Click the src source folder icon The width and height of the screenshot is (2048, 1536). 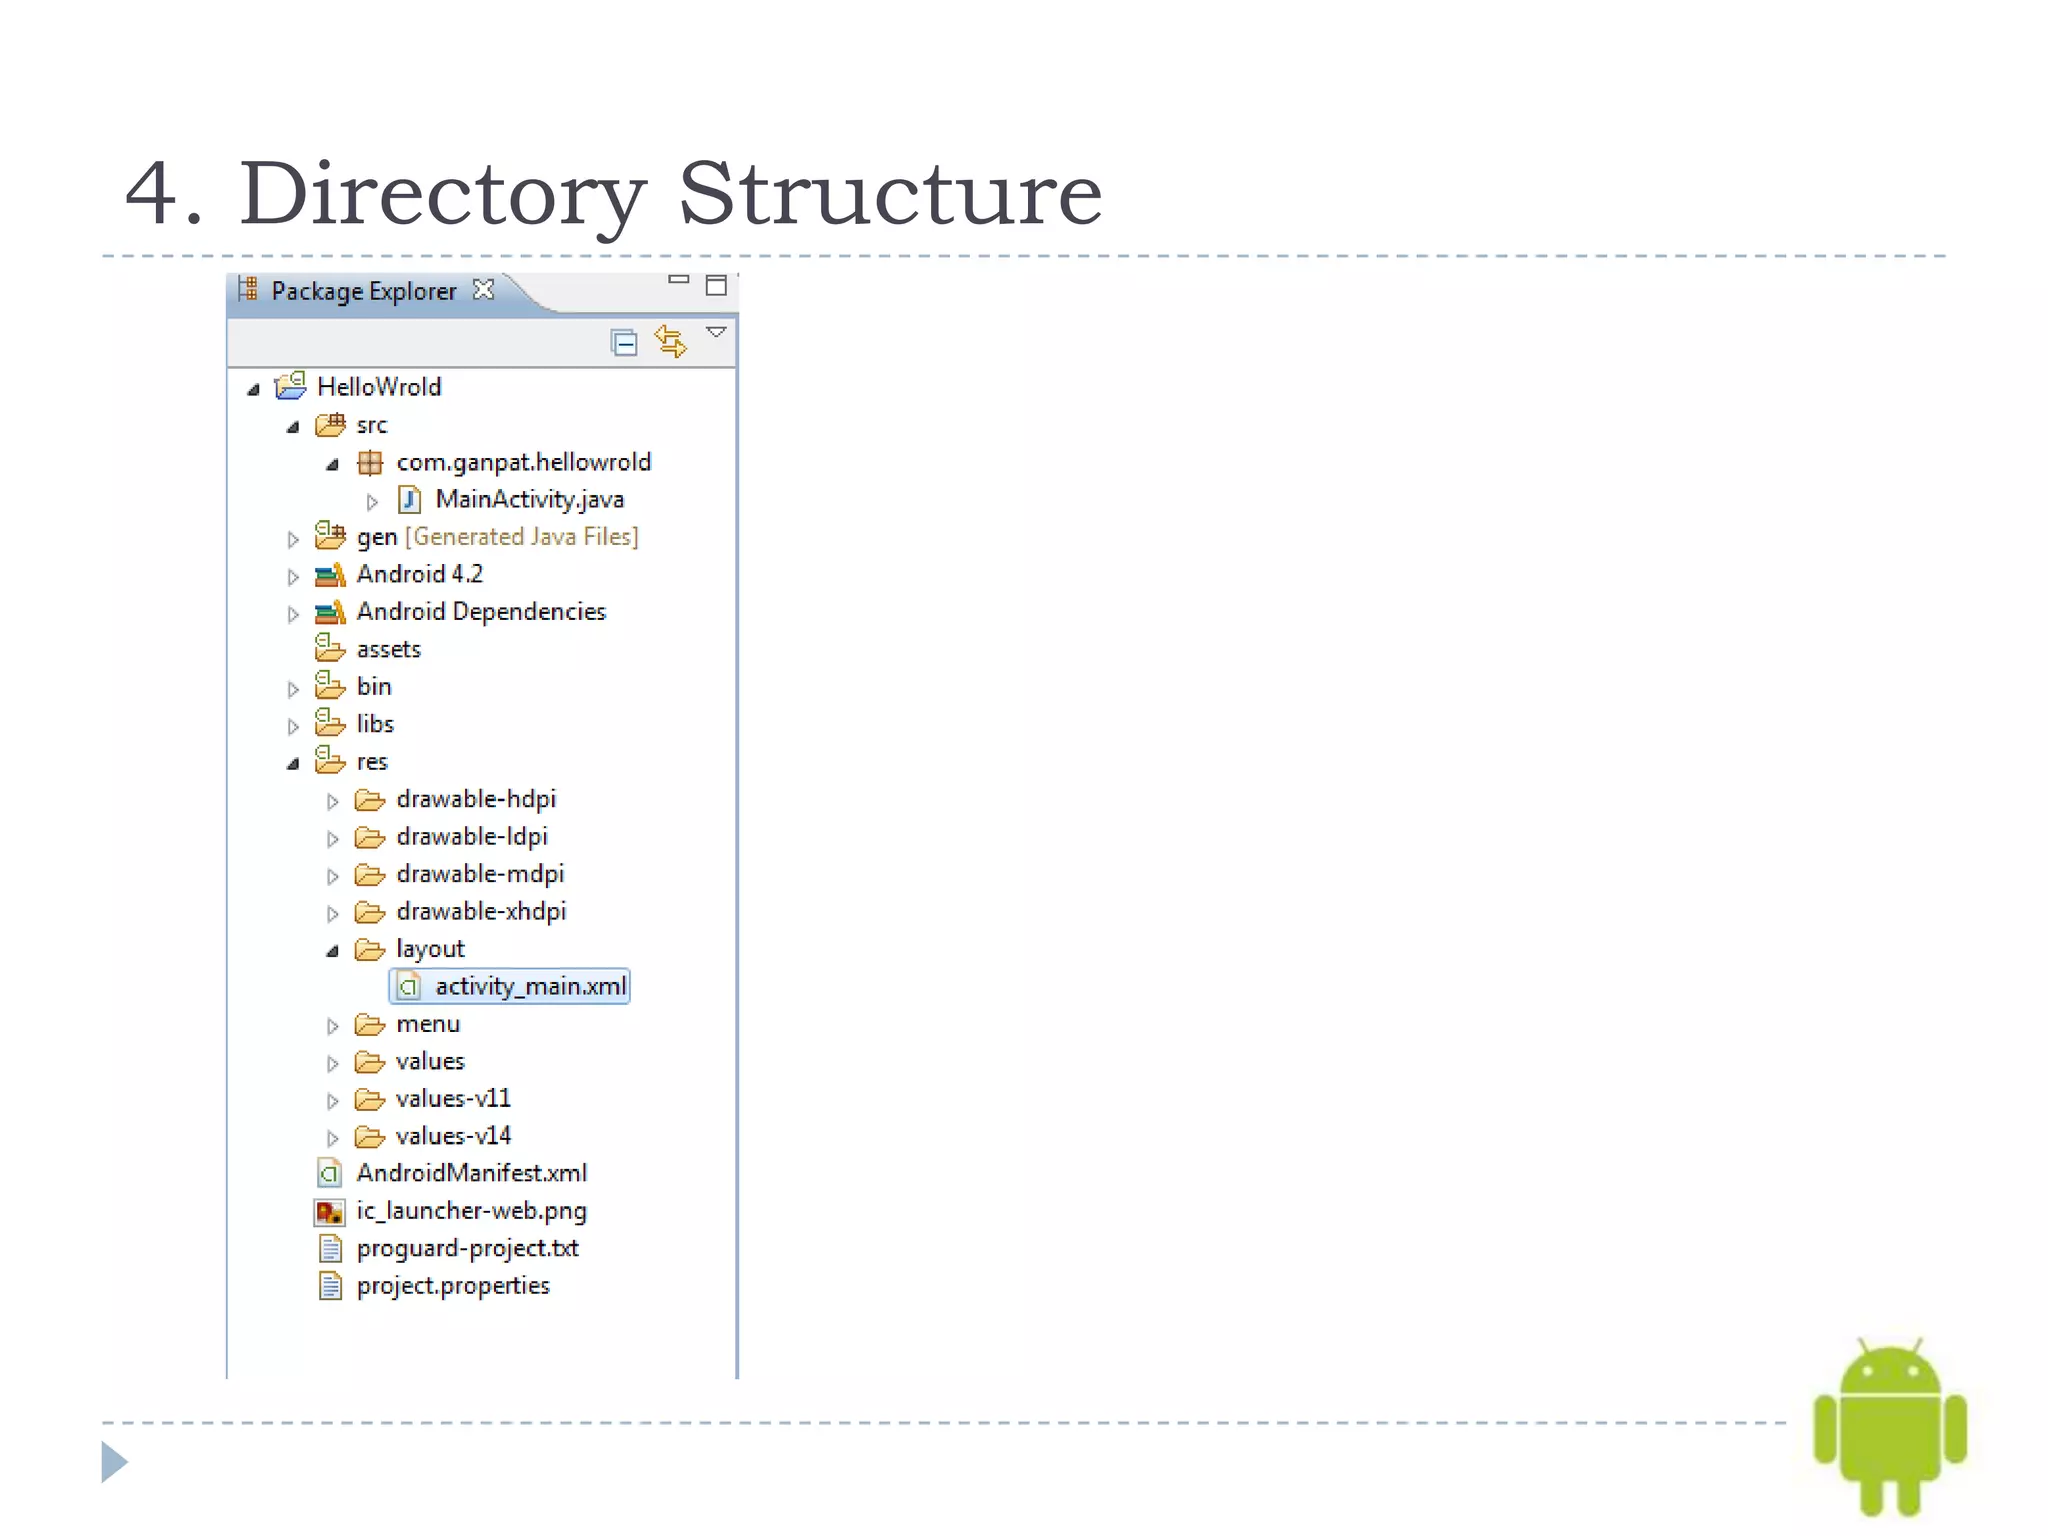pyautogui.click(x=330, y=424)
